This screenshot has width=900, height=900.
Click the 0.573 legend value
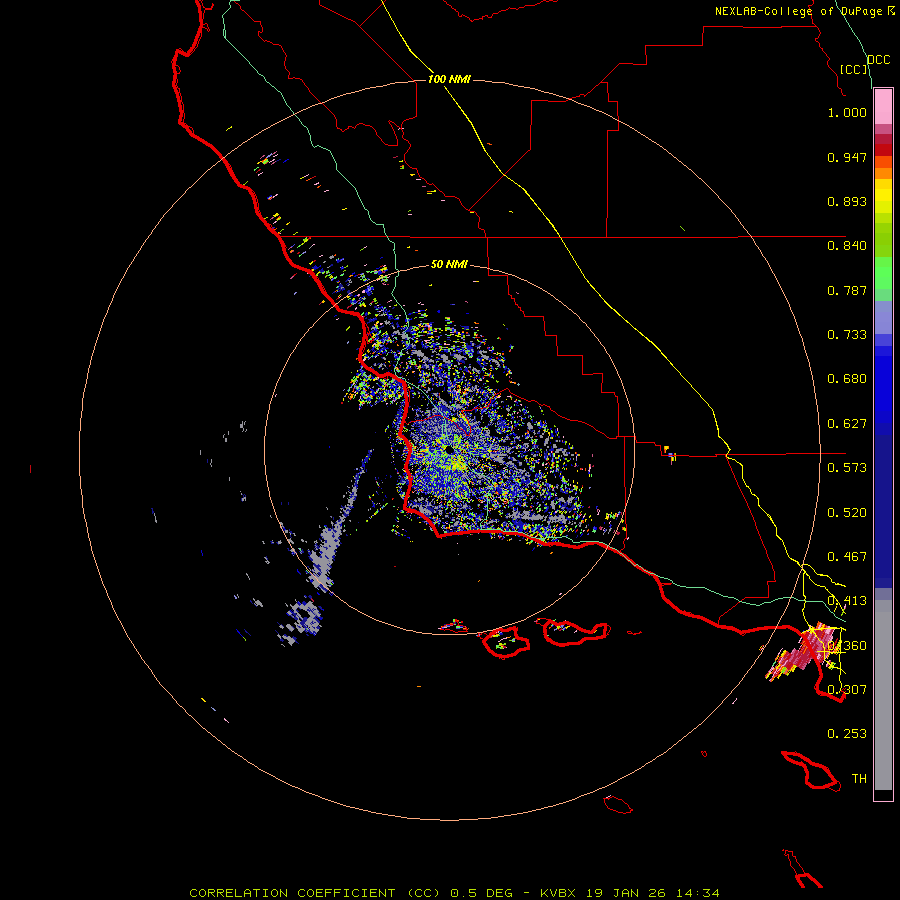[x=847, y=468]
